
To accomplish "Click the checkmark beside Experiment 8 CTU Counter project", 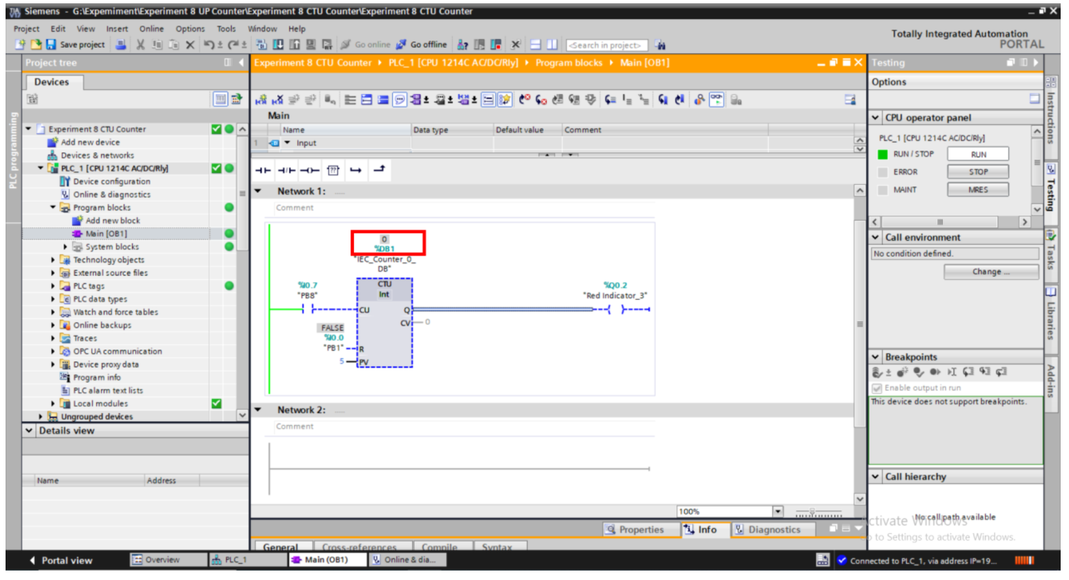I will coord(216,129).
